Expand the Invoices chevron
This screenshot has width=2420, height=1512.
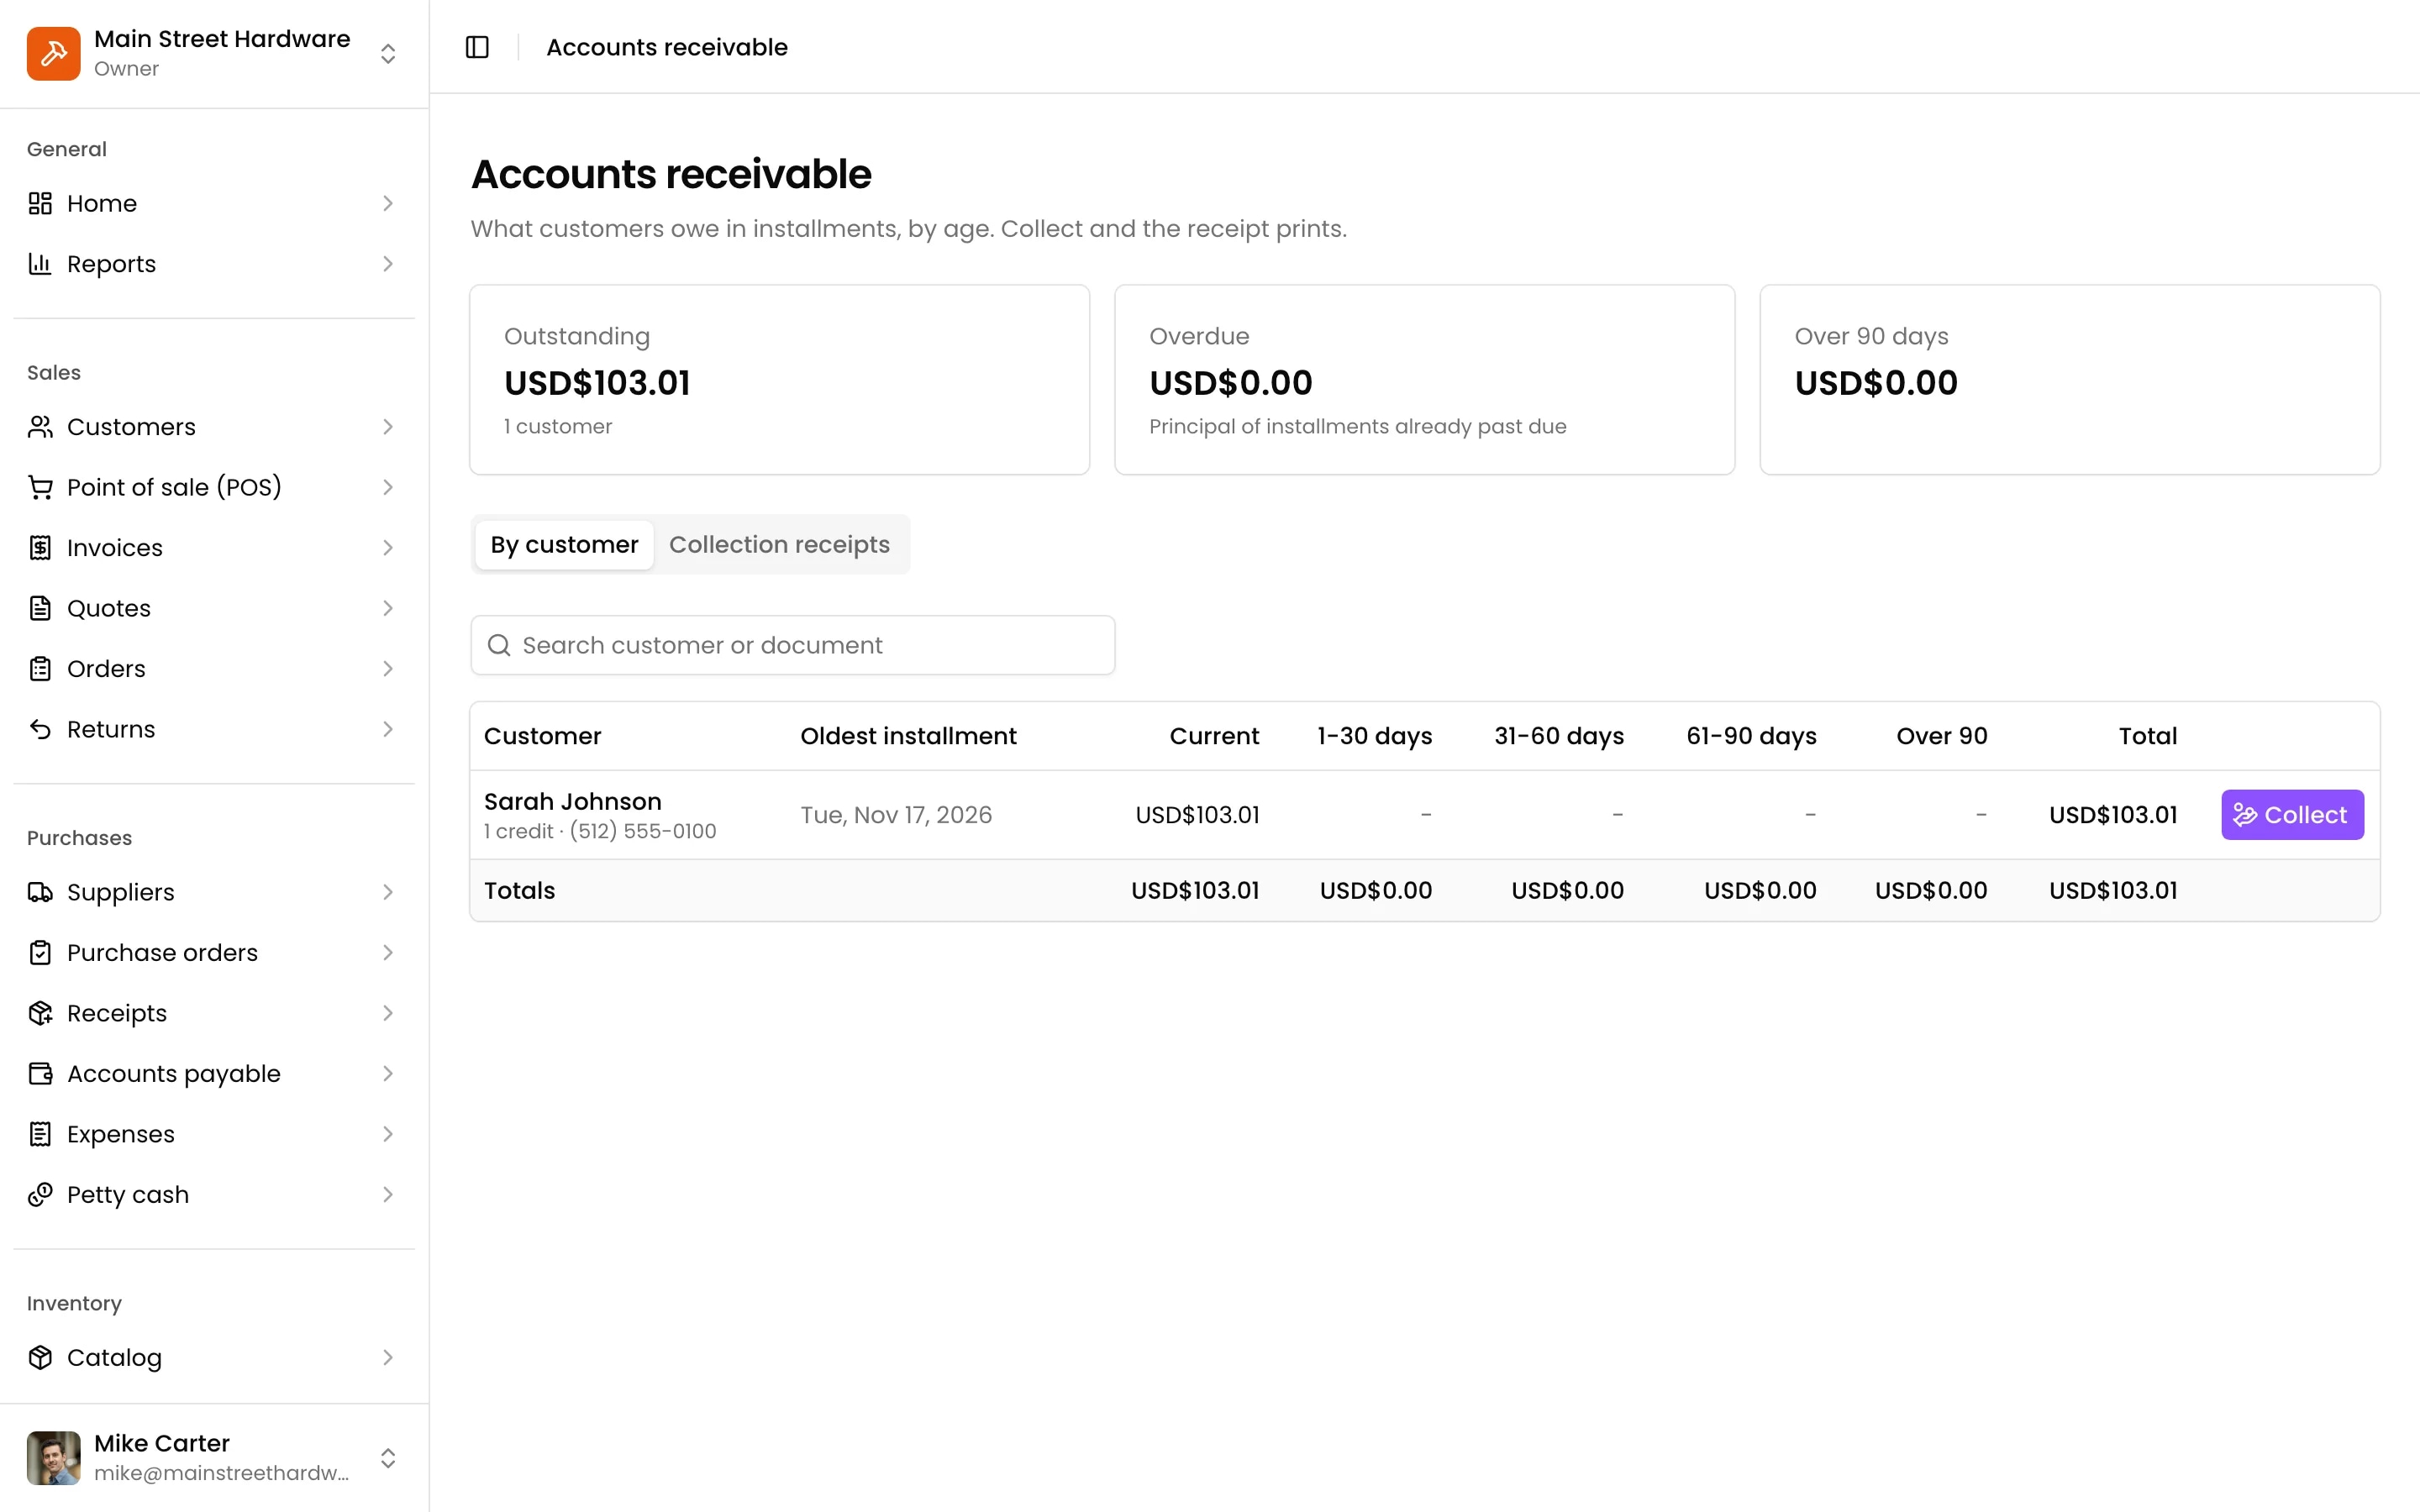pos(388,548)
